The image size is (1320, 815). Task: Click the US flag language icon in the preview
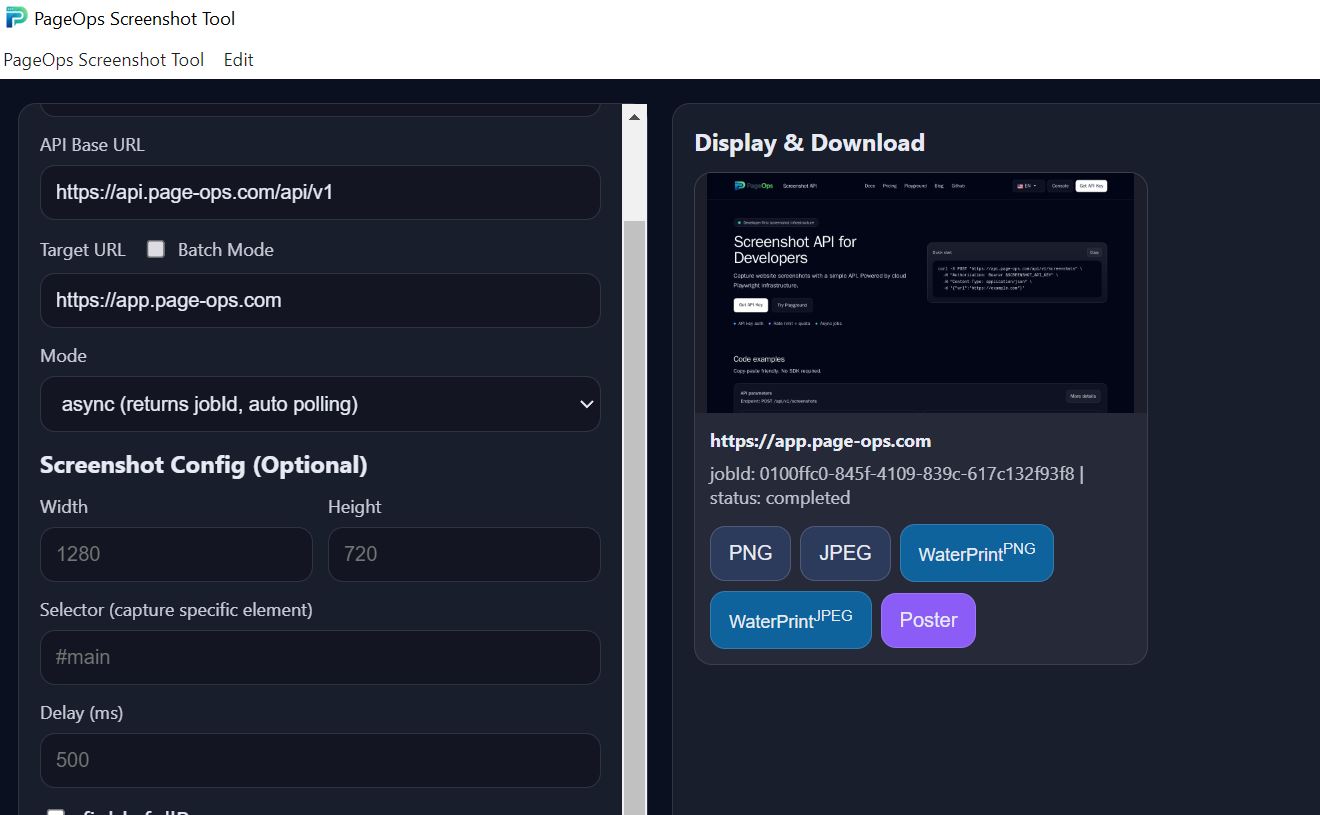click(1019, 186)
